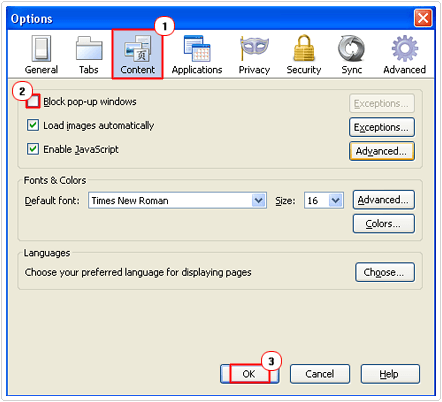Enable Block pop-up windows checkbox
This screenshot has width=442, height=402.
click(33, 101)
